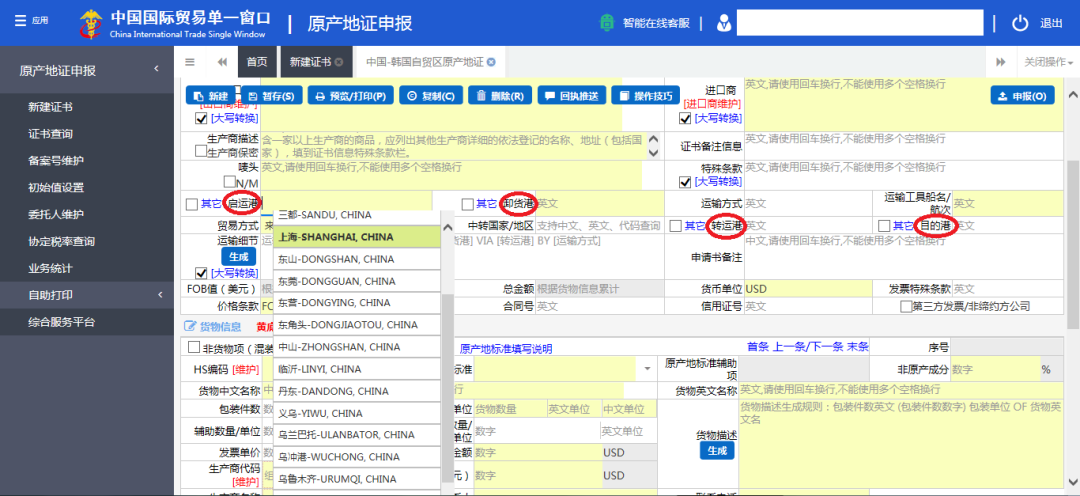Click the 进口商维护 red link
The height and width of the screenshot is (496, 1080).
(712, 104)
